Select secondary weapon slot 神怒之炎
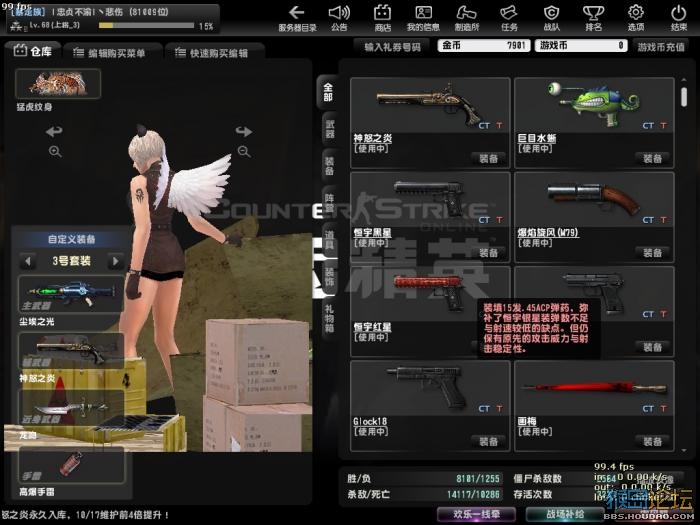 pos(71,351)
